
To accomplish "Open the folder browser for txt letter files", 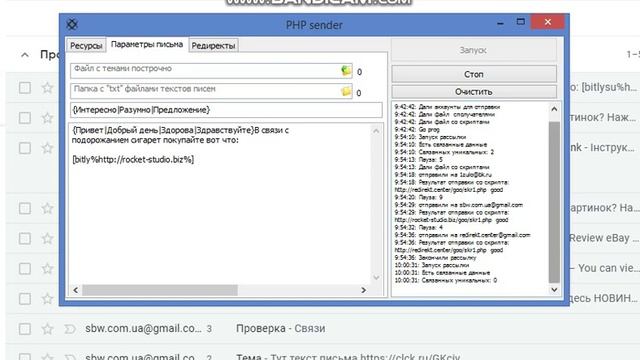I will click(x=346, y=91).
